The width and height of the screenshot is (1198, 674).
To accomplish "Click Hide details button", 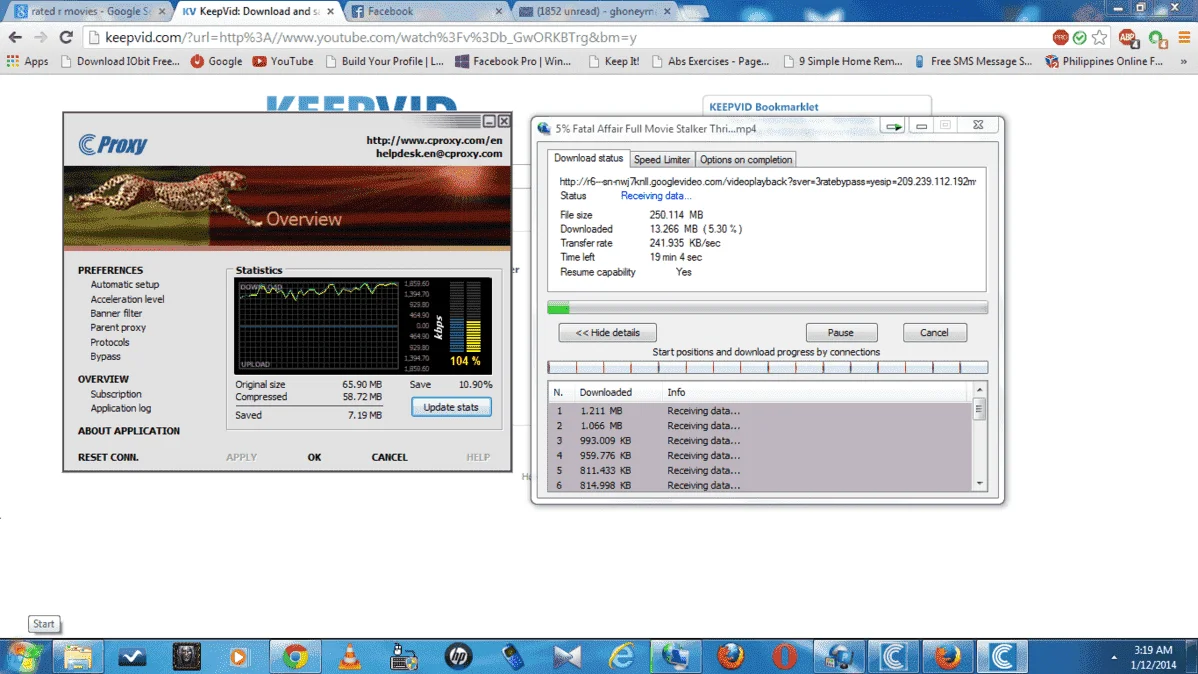I will [x=607, y=332].
